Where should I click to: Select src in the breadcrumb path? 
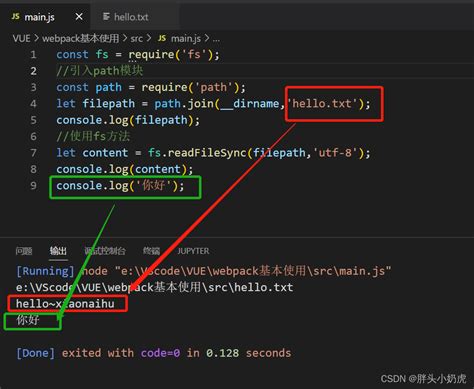tap(136, 39)
